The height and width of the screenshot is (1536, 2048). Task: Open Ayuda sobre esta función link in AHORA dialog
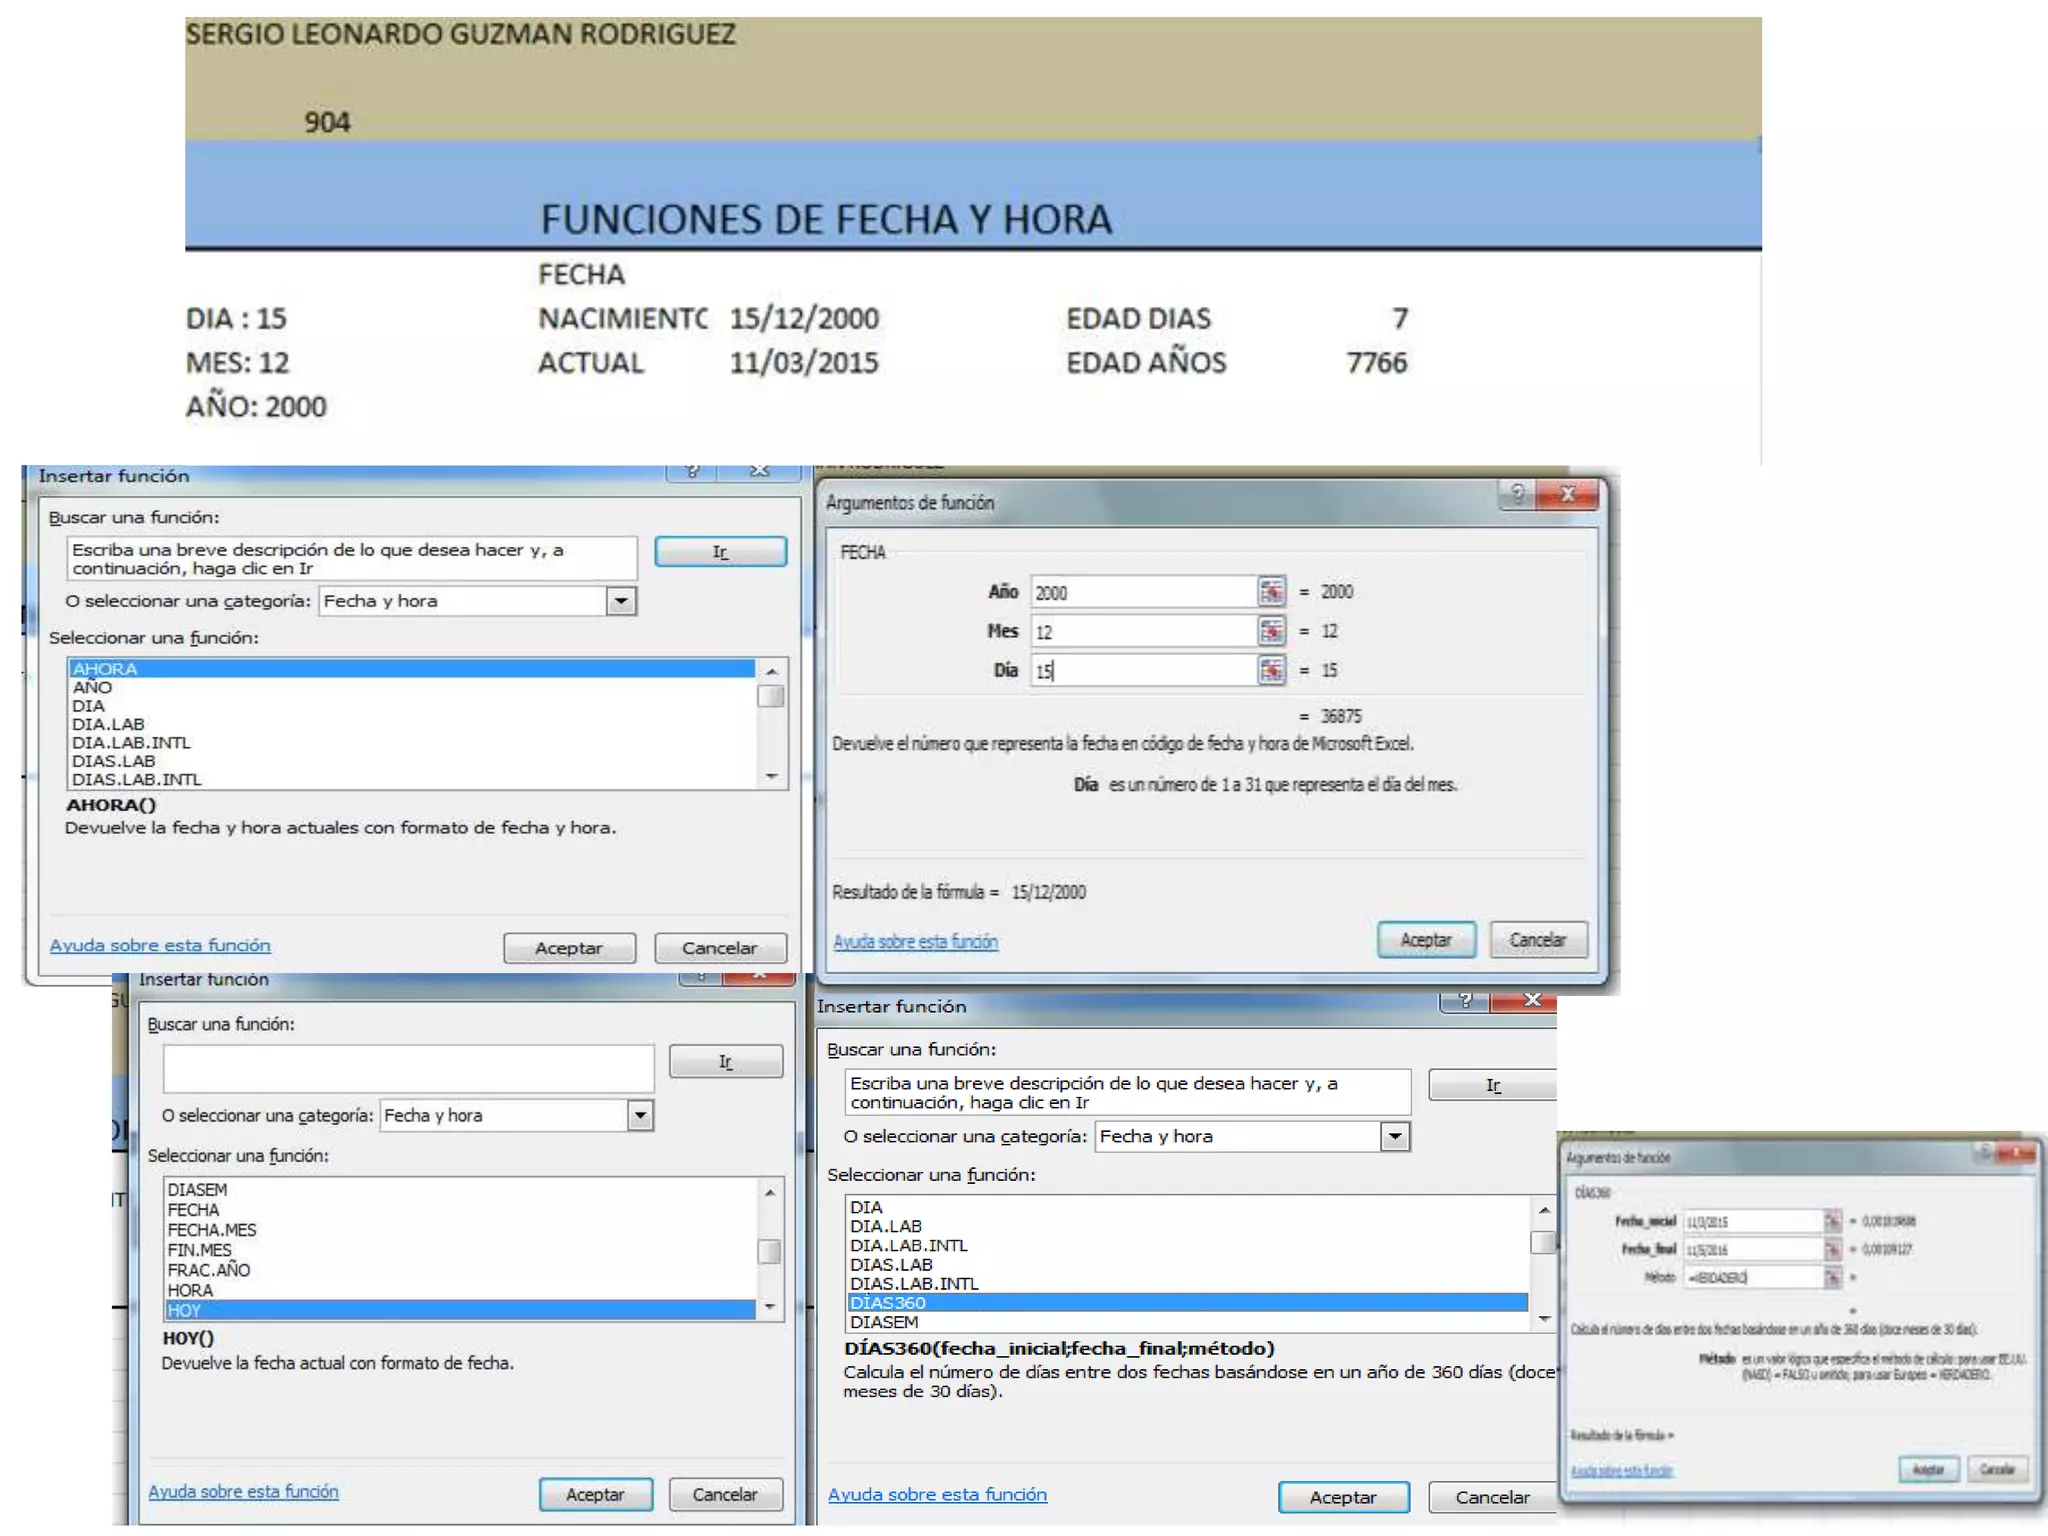click(x=160, y=945)
